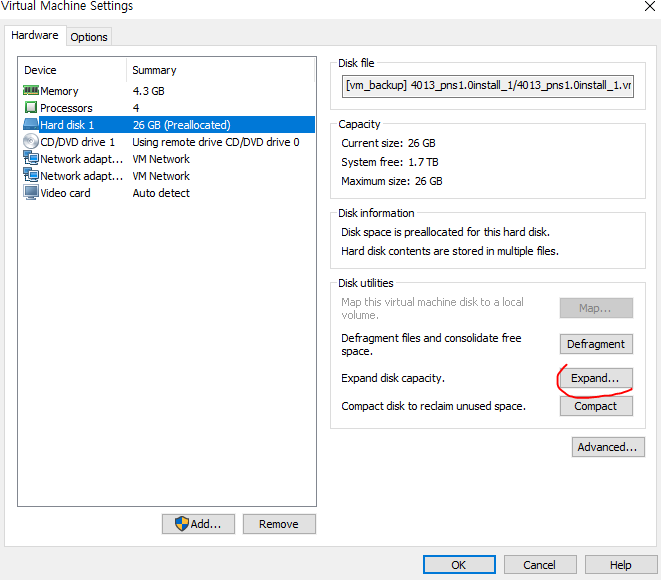Click 'Hard disk contents are stored' text
Image resolution: width=661 pixels, height=580 pixels.
(x=450, y=251)
